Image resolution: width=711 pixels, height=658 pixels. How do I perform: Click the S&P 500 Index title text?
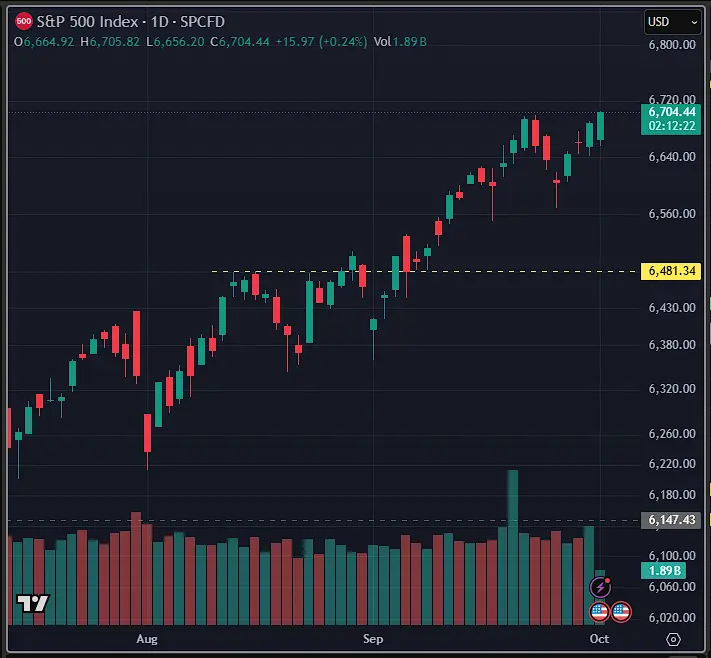tap(88, 22)
